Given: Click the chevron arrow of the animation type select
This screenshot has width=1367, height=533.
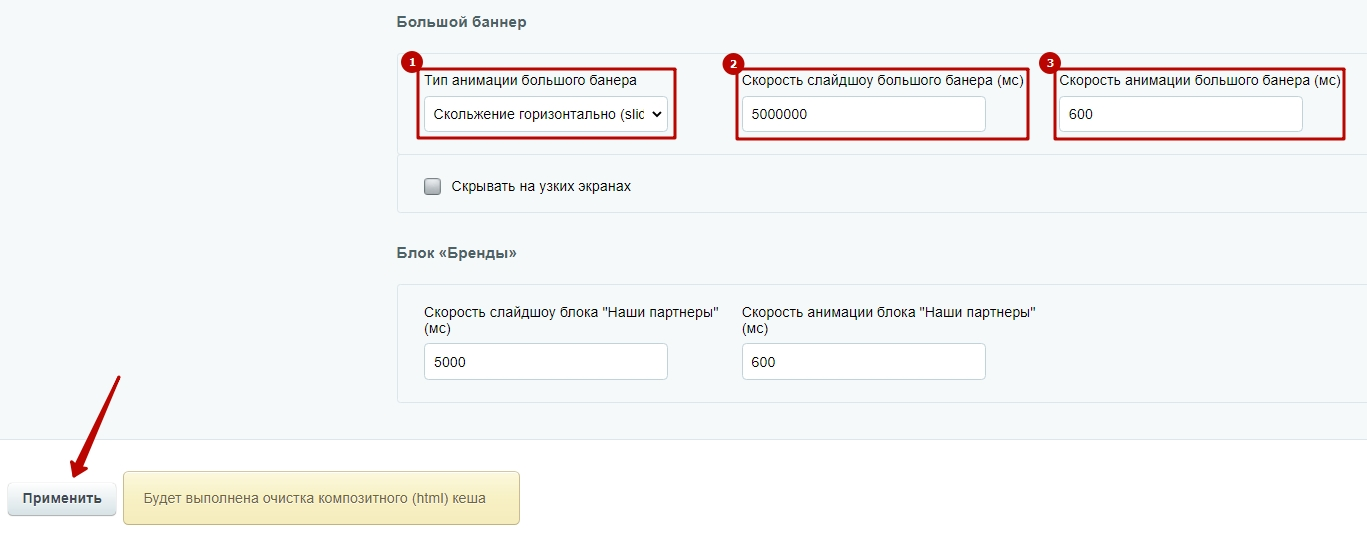Looking at the screenshot, I should tap(657, 114).
